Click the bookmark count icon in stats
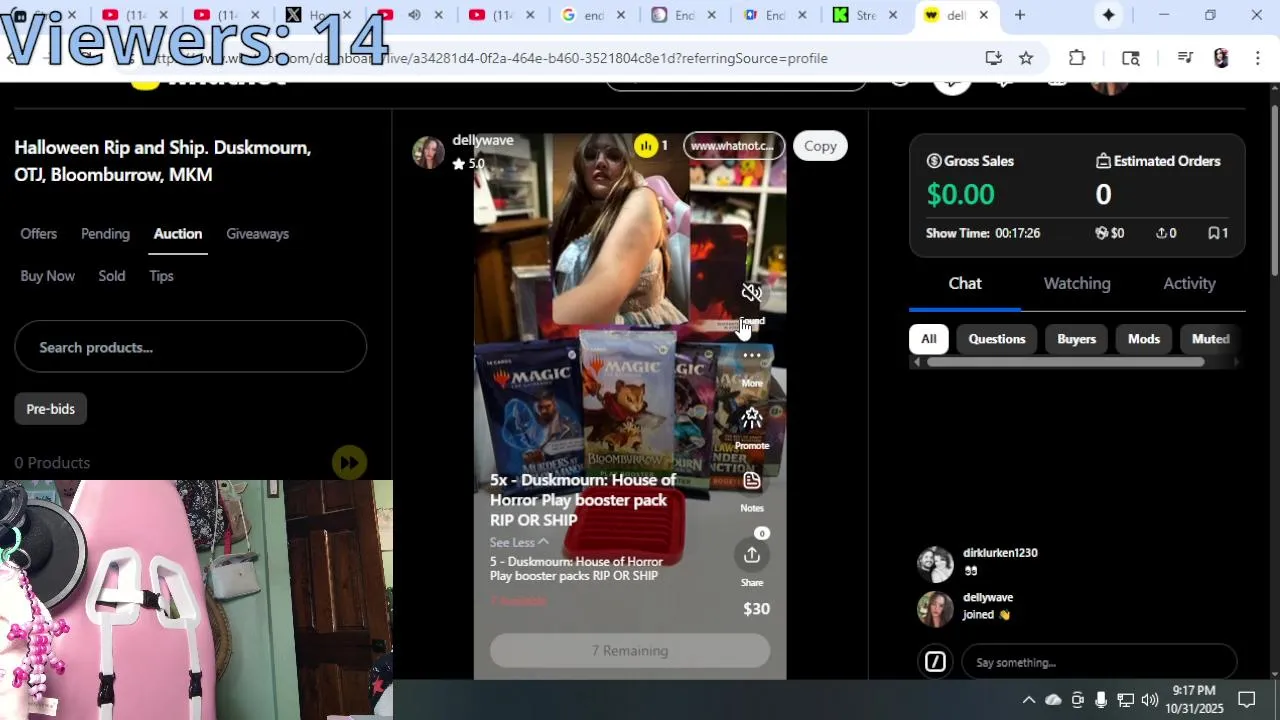 1213,233
